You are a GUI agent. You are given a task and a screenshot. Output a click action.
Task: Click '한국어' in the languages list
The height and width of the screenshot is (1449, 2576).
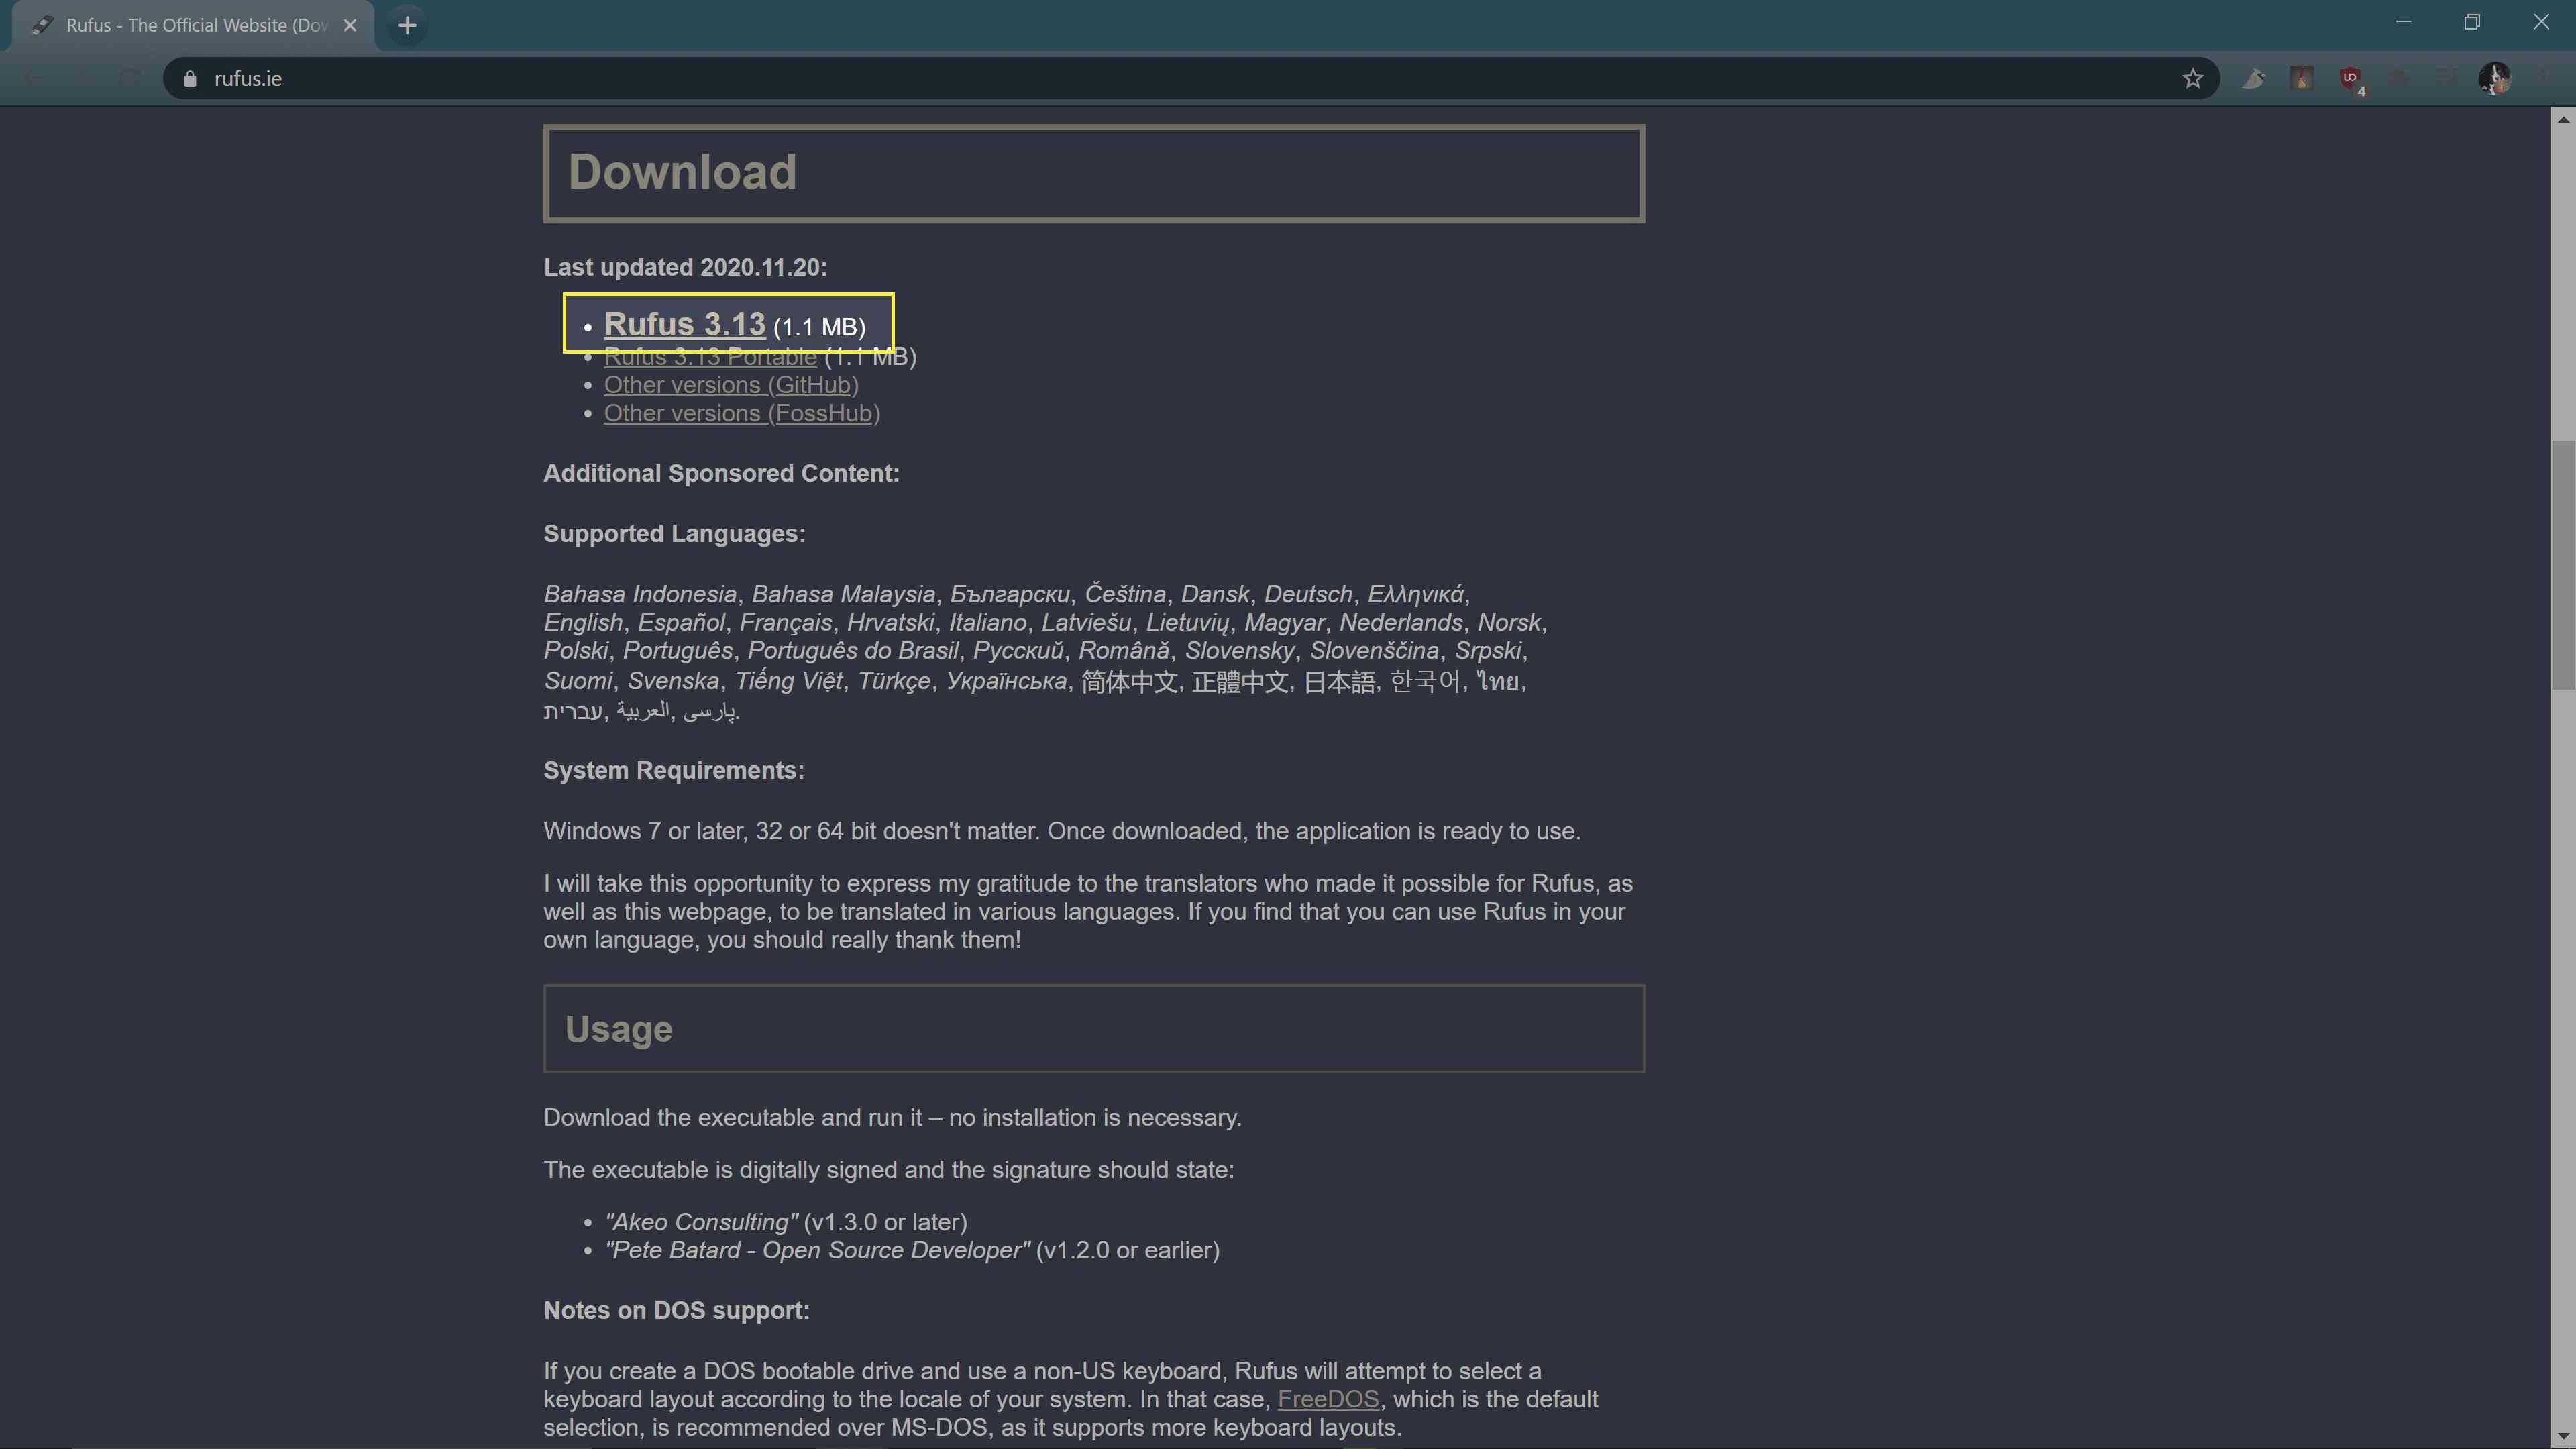(x=1426, y=681)
